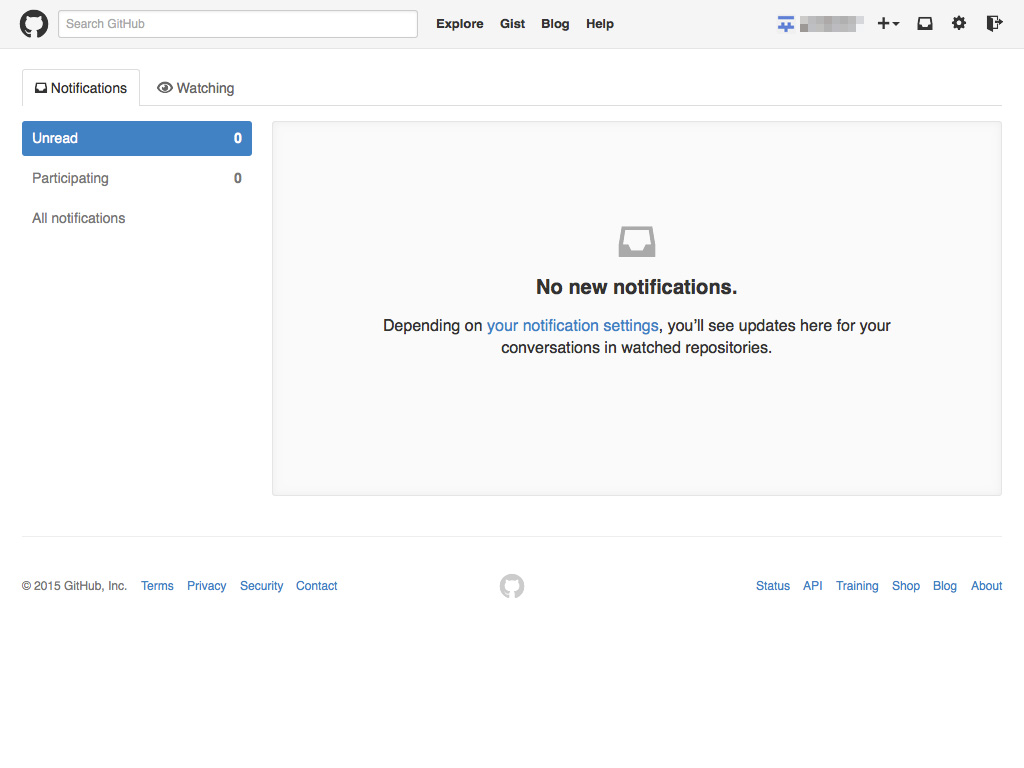Switch to the Watching tab
The image size is (1024, 768).
(x=196, y=88)
